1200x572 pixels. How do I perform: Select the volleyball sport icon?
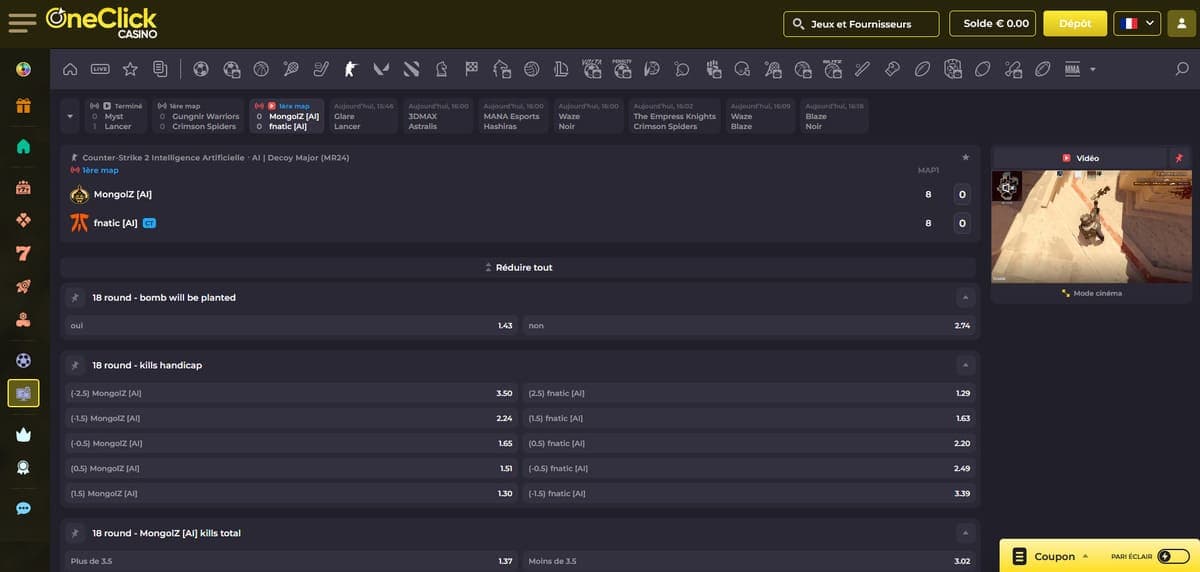531,69
